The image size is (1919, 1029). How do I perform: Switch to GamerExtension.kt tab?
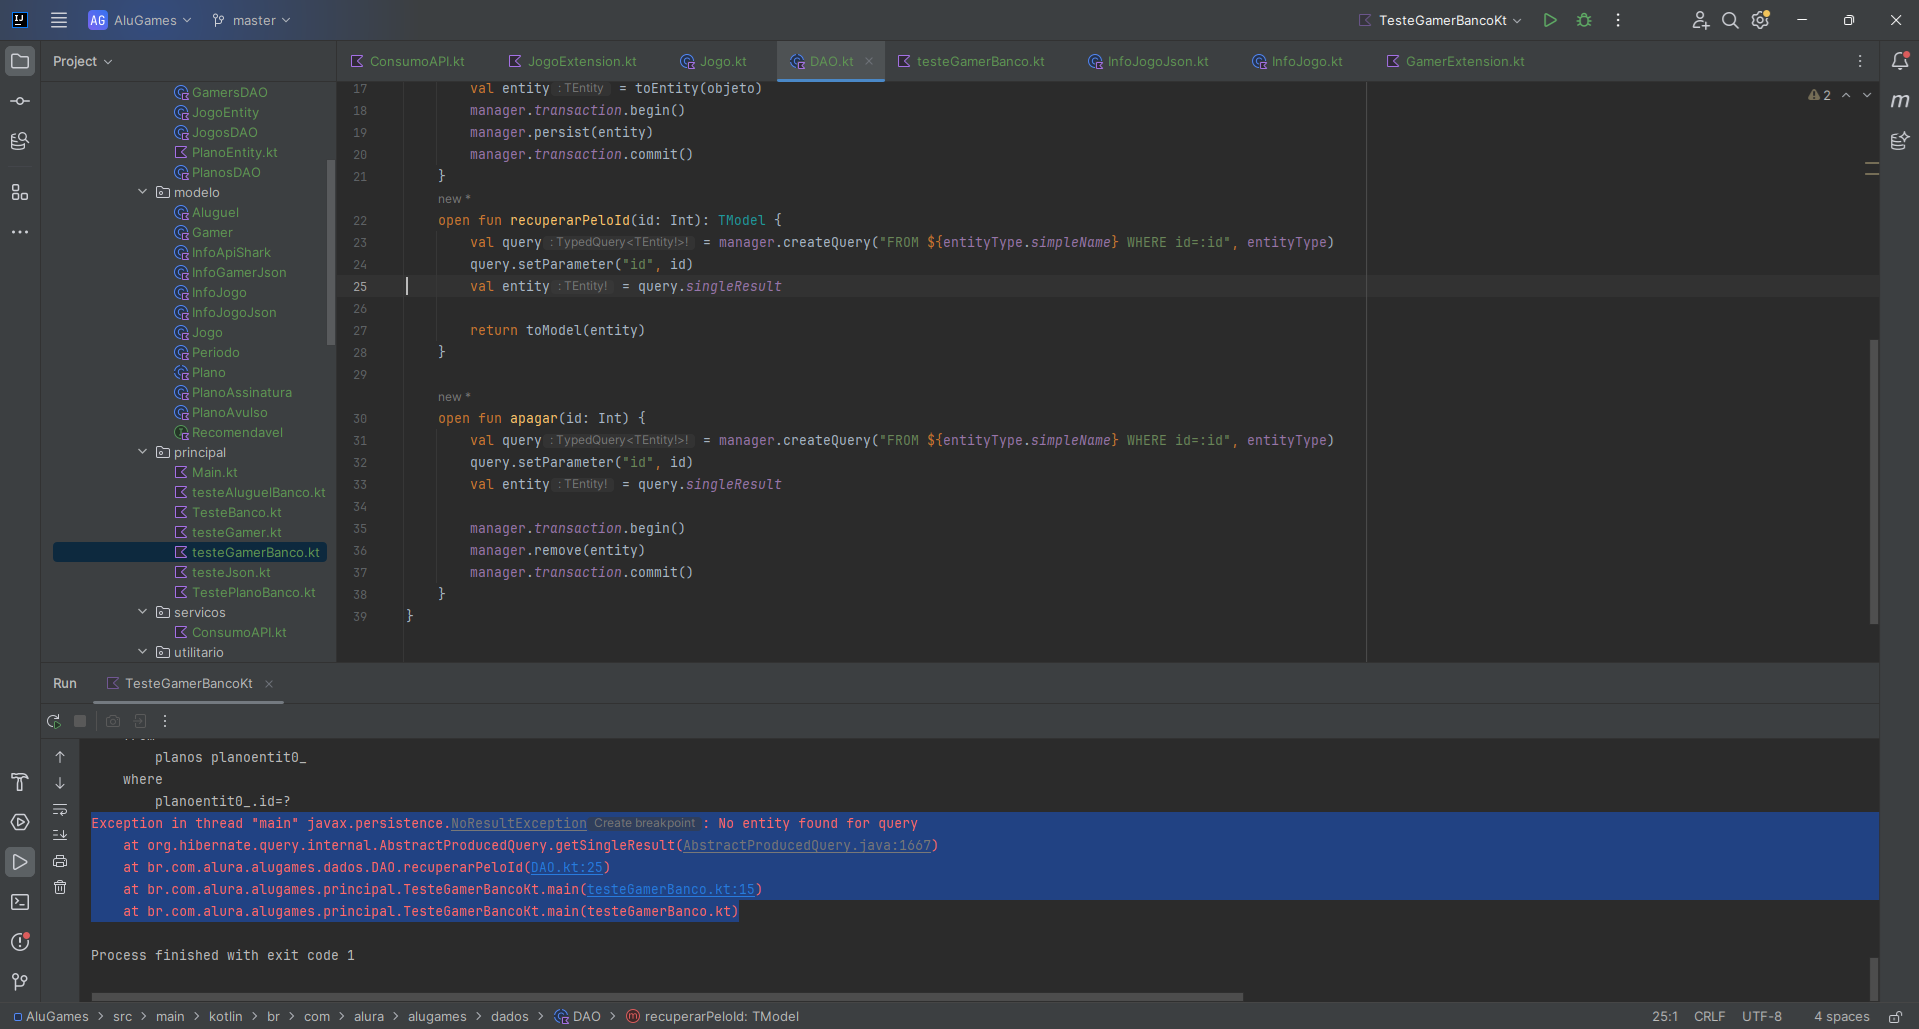click(x=1455, y=61)
